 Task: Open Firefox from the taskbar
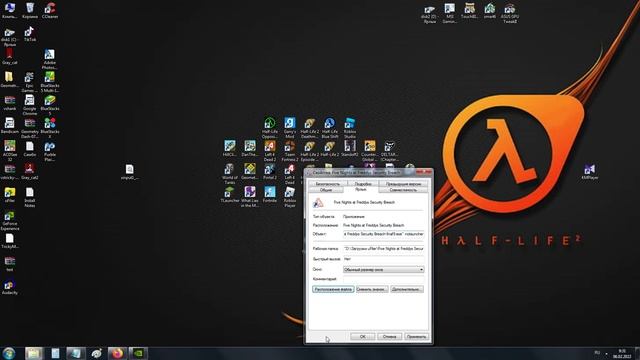pos(118,353)
